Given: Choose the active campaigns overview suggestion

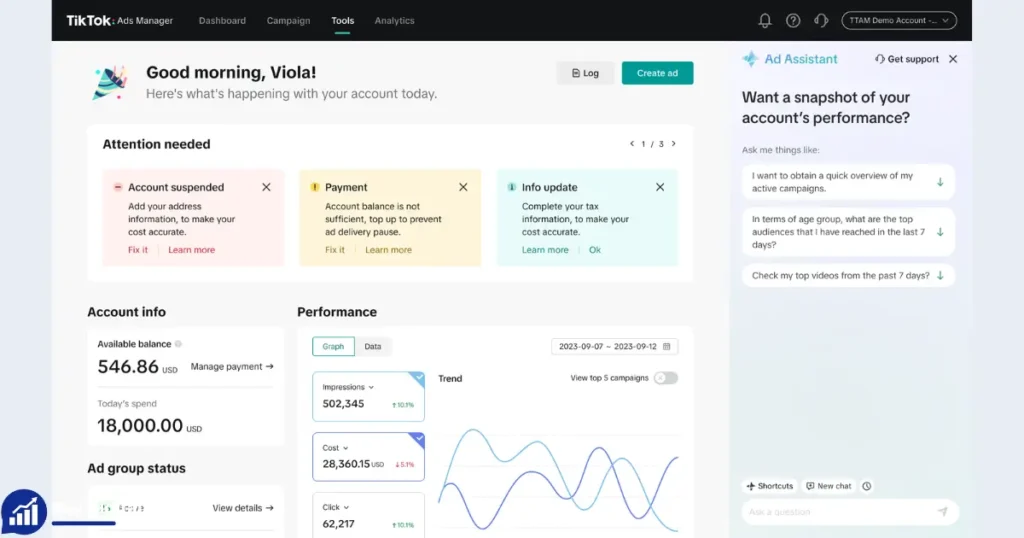Looking at the screenshot, I should [x=848, y=182].
